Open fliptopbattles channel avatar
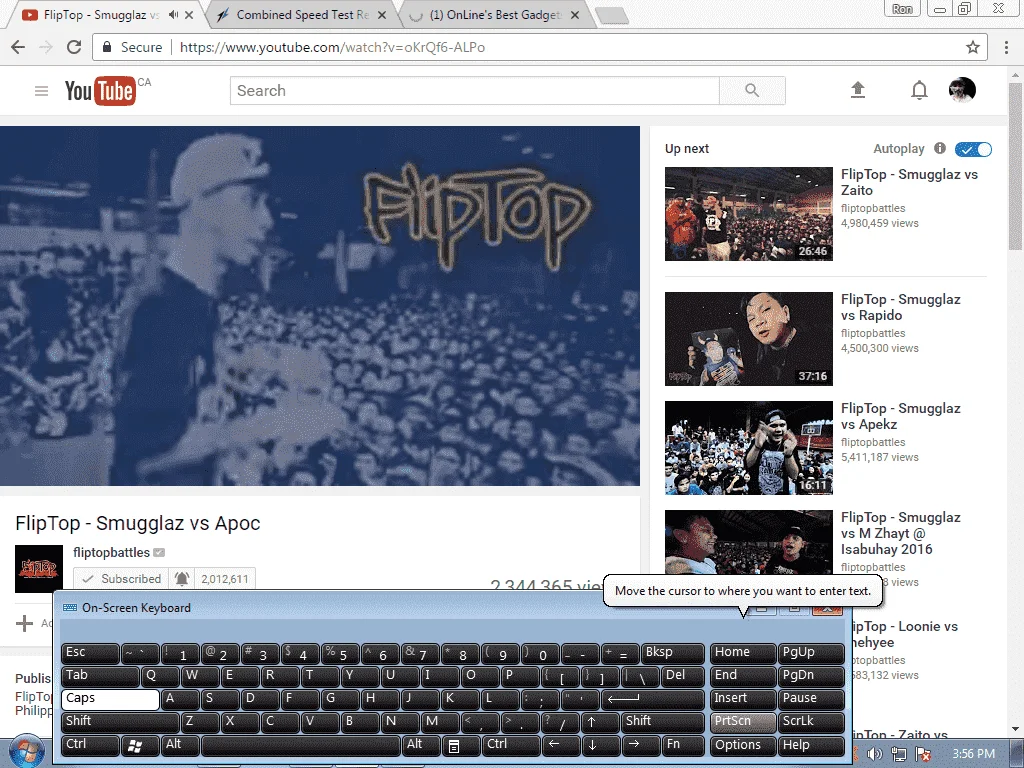 (39, 569)
